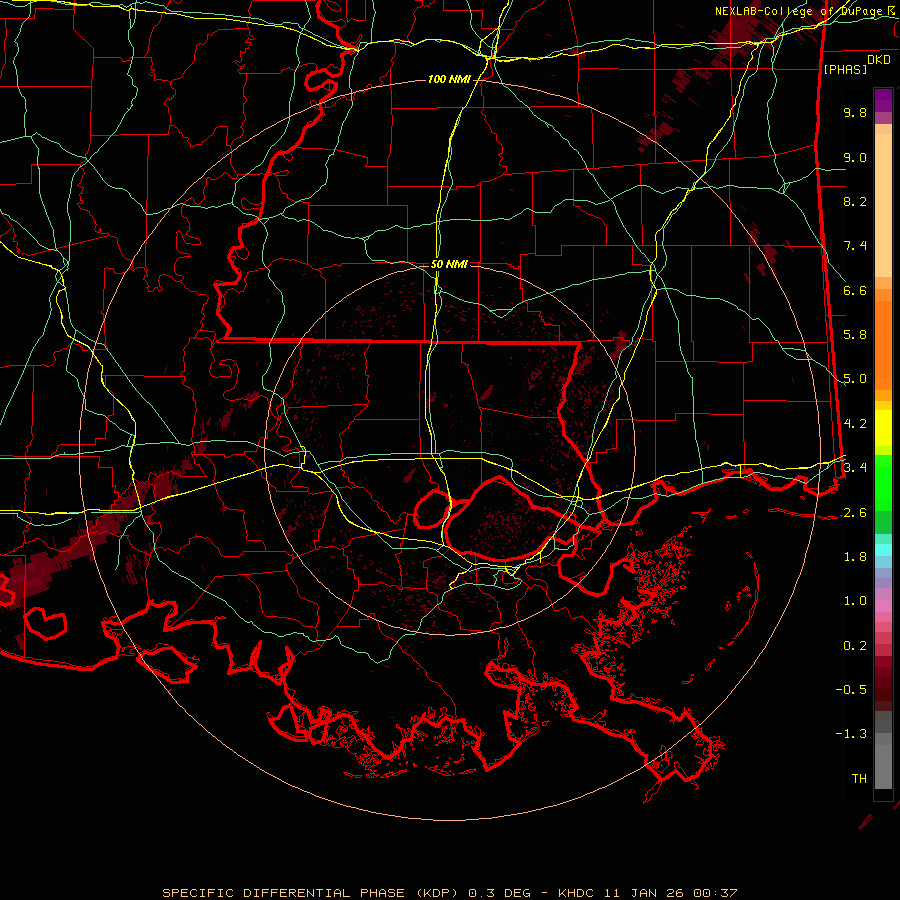This screenshot has height=900, width=900.
Task: Pick the cyan segment of the color bar
Action: [x=883, y=550]
